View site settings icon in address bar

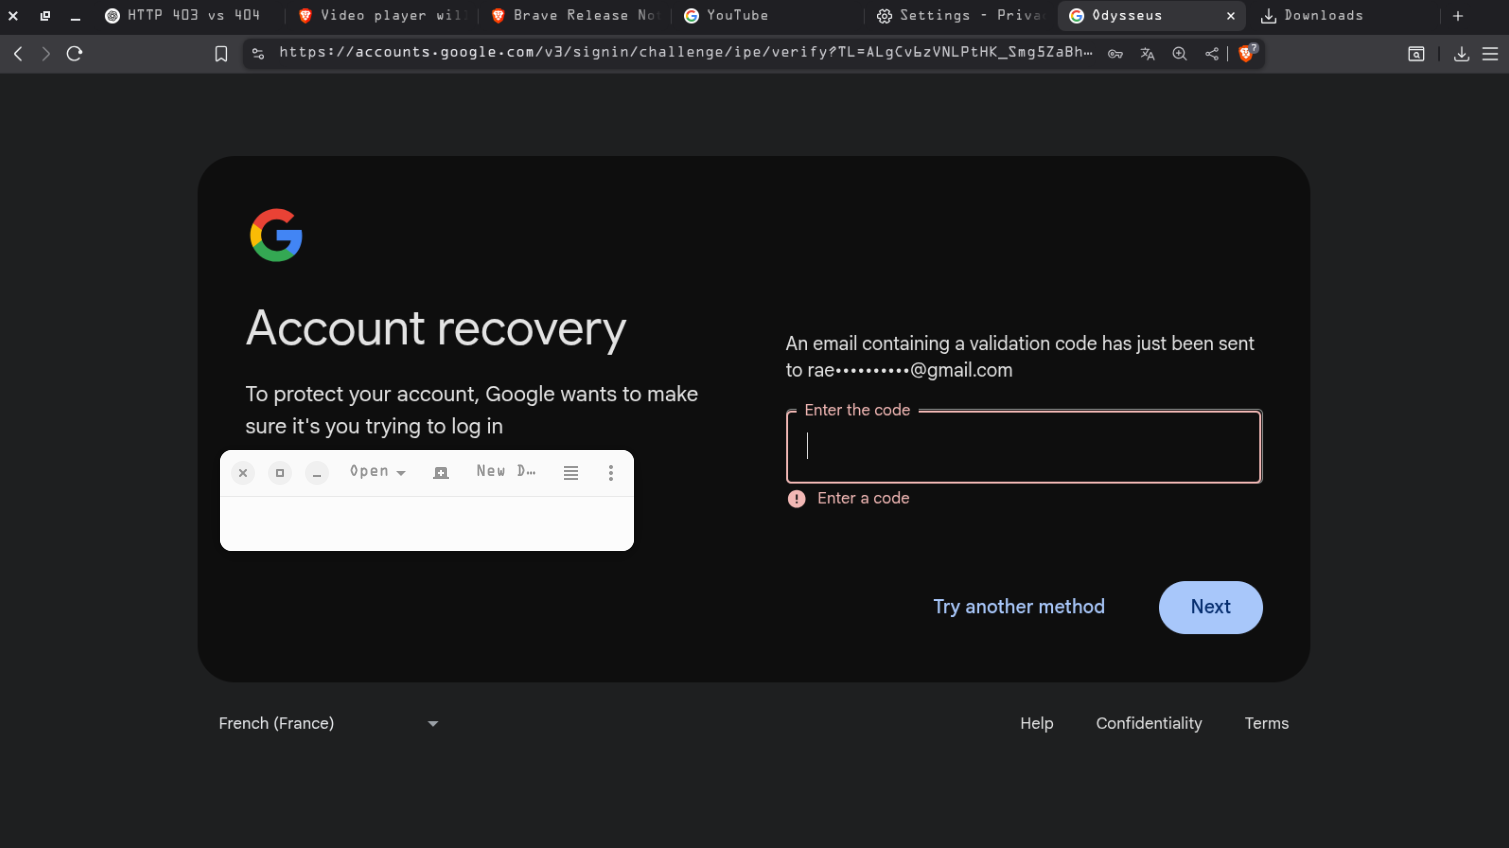point(258,54)
